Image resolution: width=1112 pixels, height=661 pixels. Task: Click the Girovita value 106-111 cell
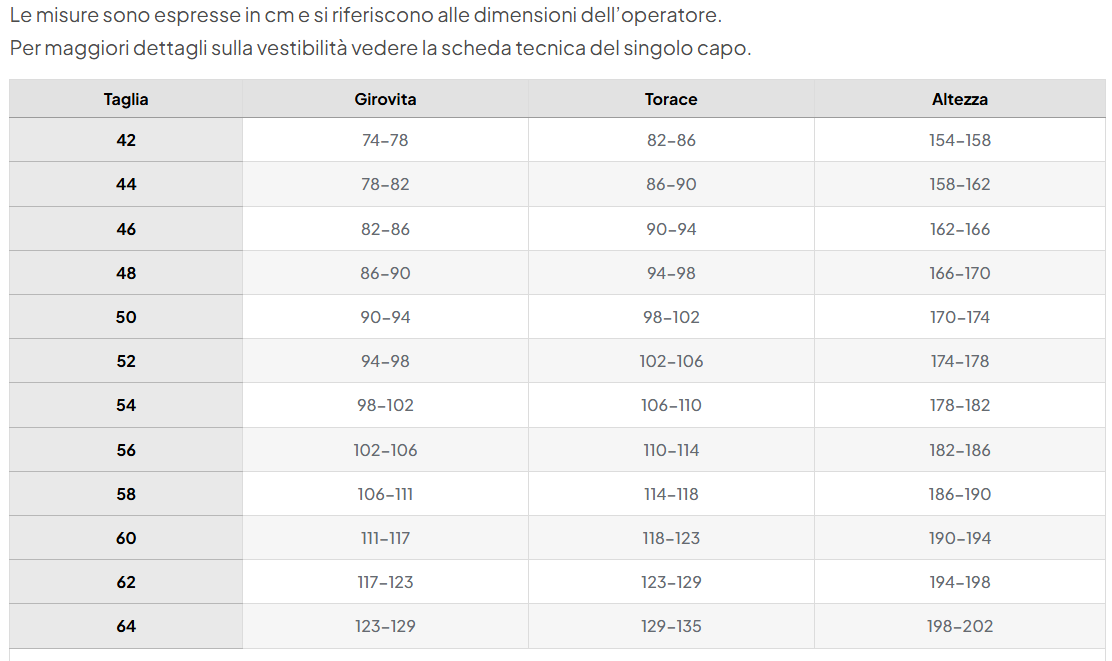[x=385, y=494]
